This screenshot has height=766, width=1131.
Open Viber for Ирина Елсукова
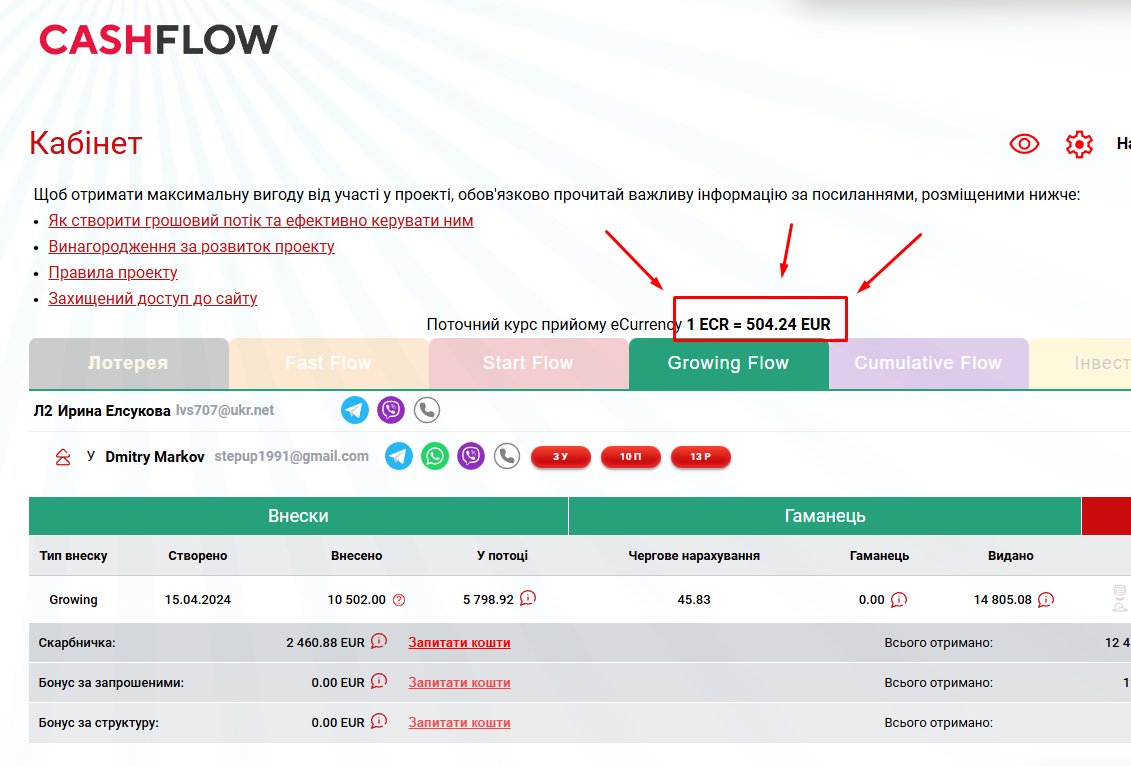[x=391, y=410]
